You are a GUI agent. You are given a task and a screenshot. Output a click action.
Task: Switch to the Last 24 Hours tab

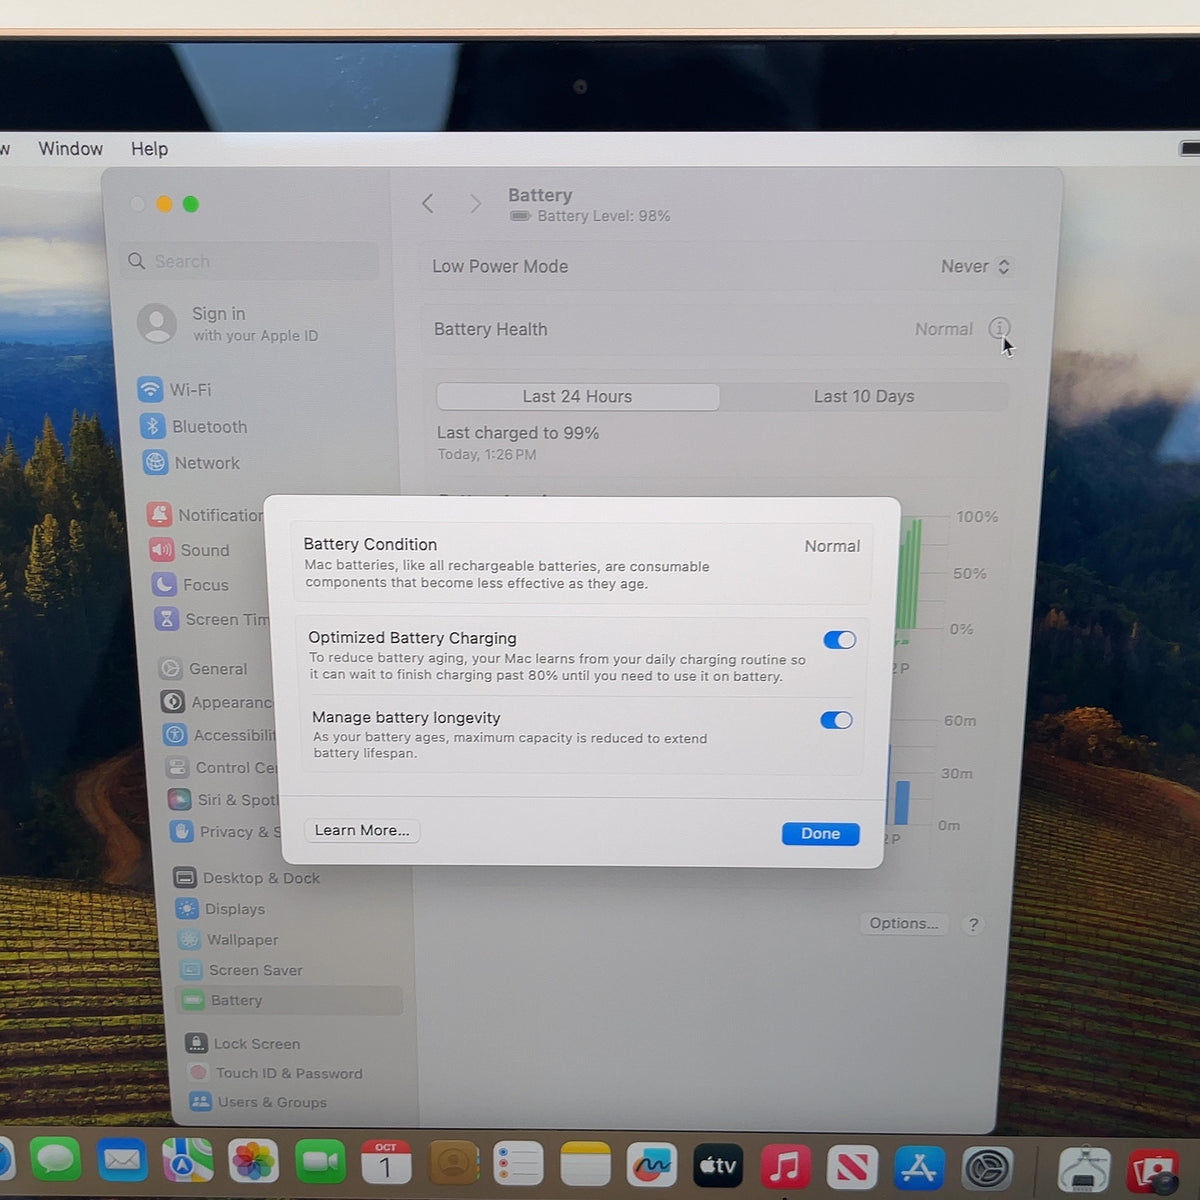click(578, 397)
